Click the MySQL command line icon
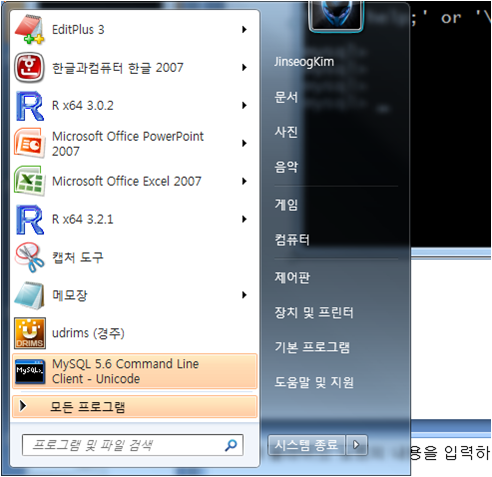Image resolution: width=492 pixels, height=477 pixels. coord(30,371)
